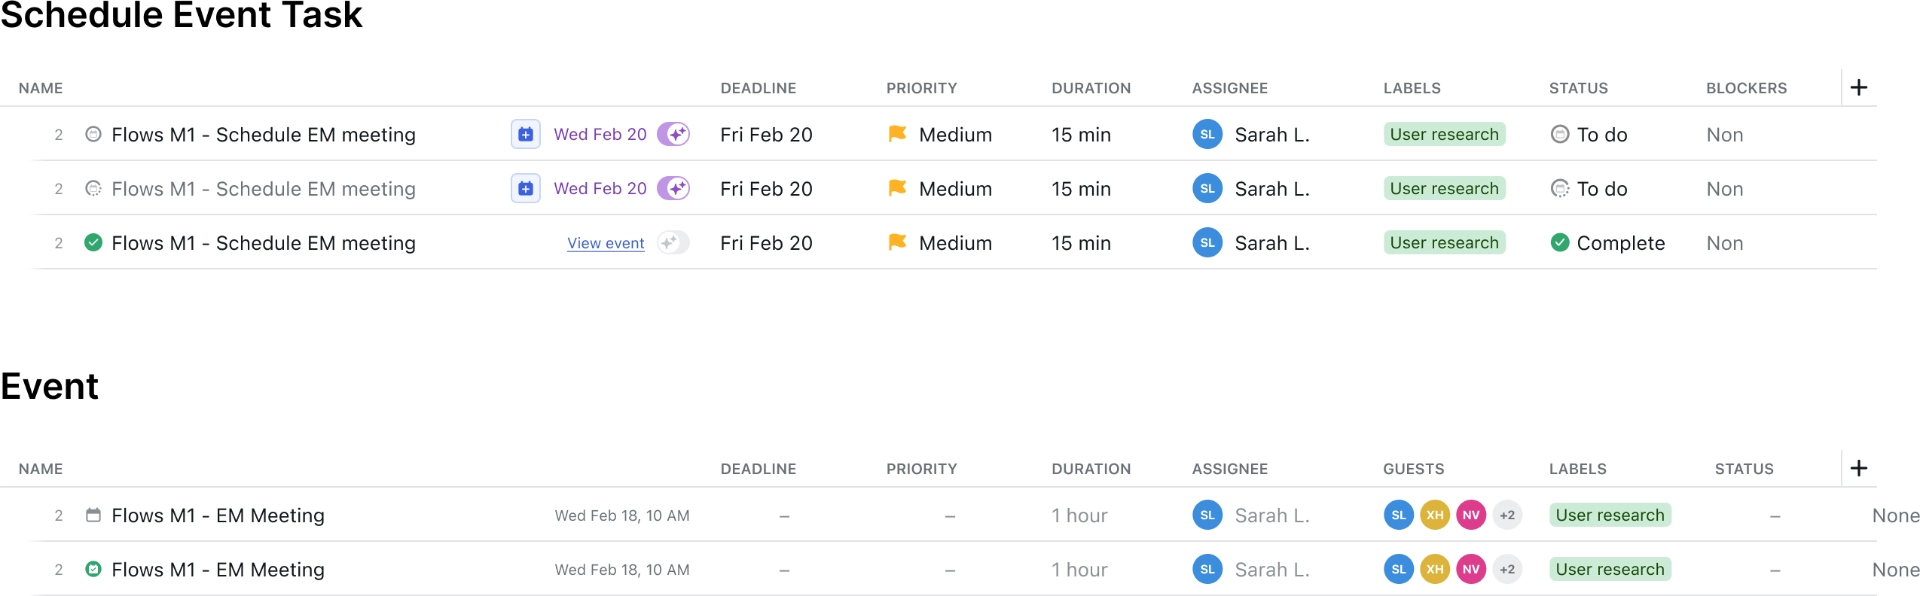This screenshot has width=1920, height=596.
Task: Click orange priority flag in first task row
Action: [x=897, y=134]
